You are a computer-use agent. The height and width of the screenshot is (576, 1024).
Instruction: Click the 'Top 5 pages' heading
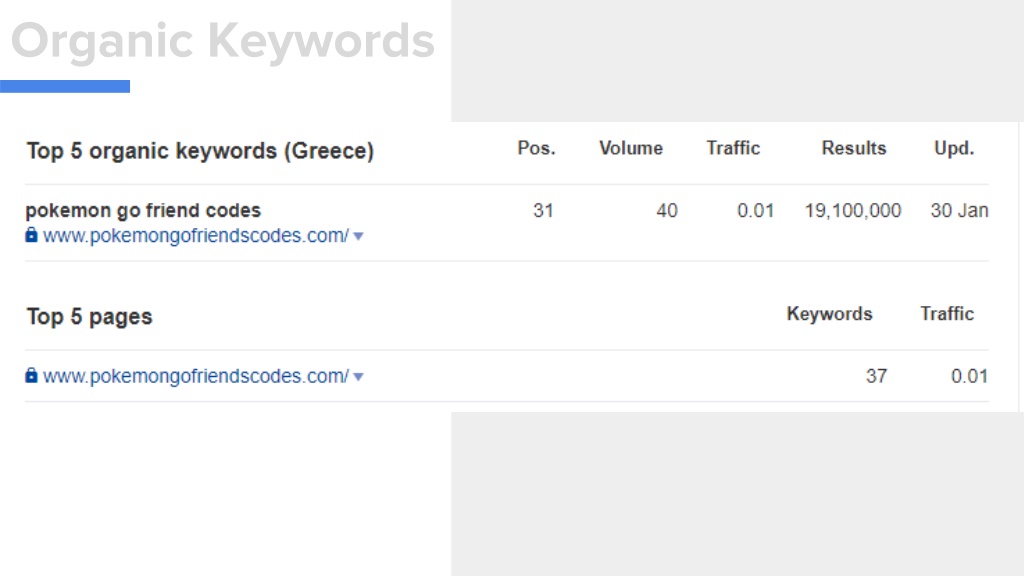coord(89,317)
